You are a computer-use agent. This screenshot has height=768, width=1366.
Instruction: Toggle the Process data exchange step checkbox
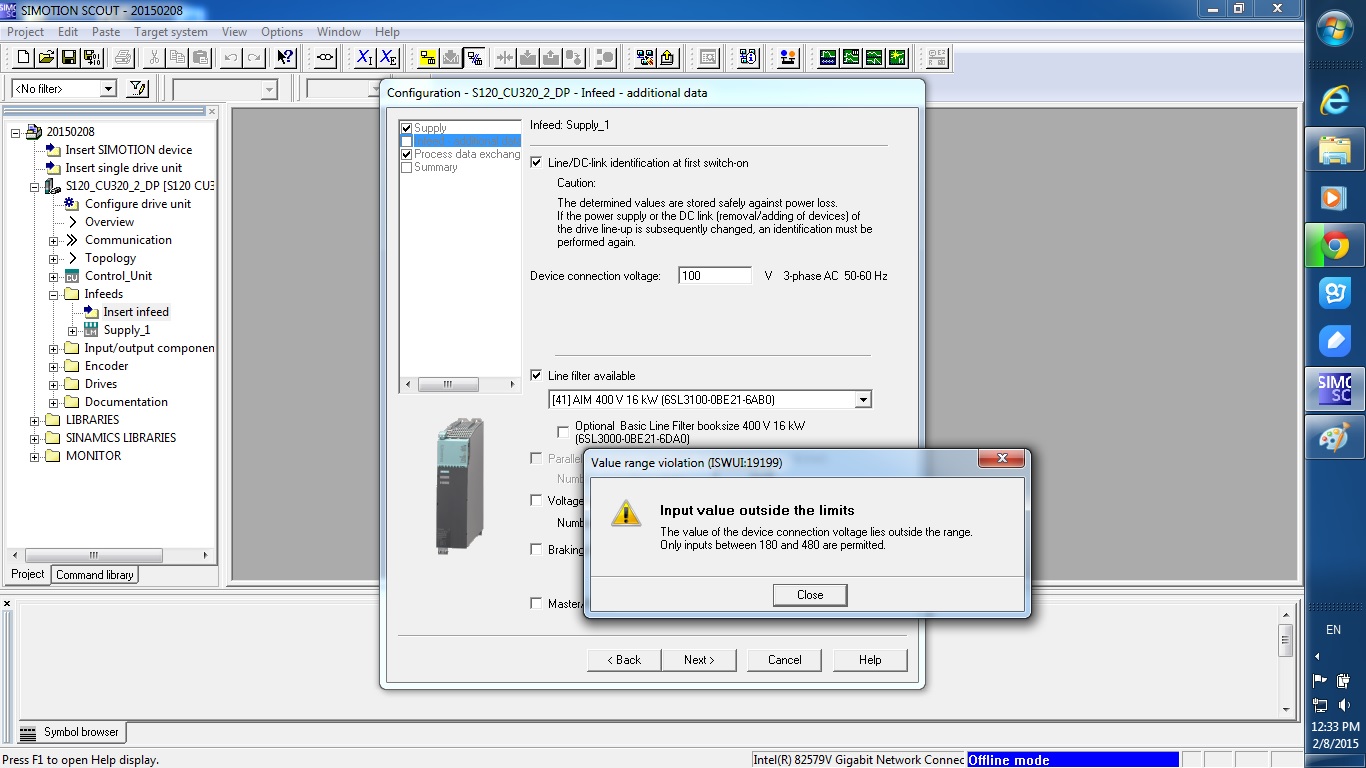pos(407,154)
